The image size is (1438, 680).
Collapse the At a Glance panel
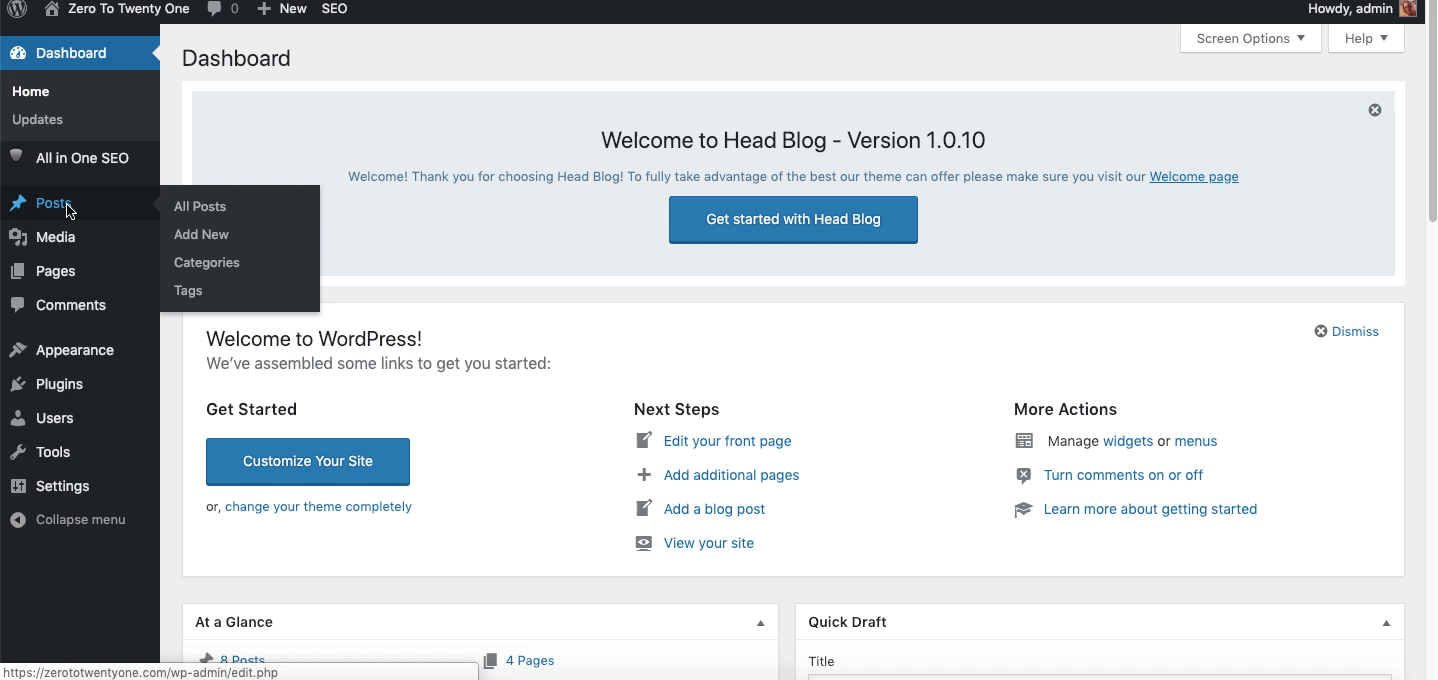coord(760,623)
